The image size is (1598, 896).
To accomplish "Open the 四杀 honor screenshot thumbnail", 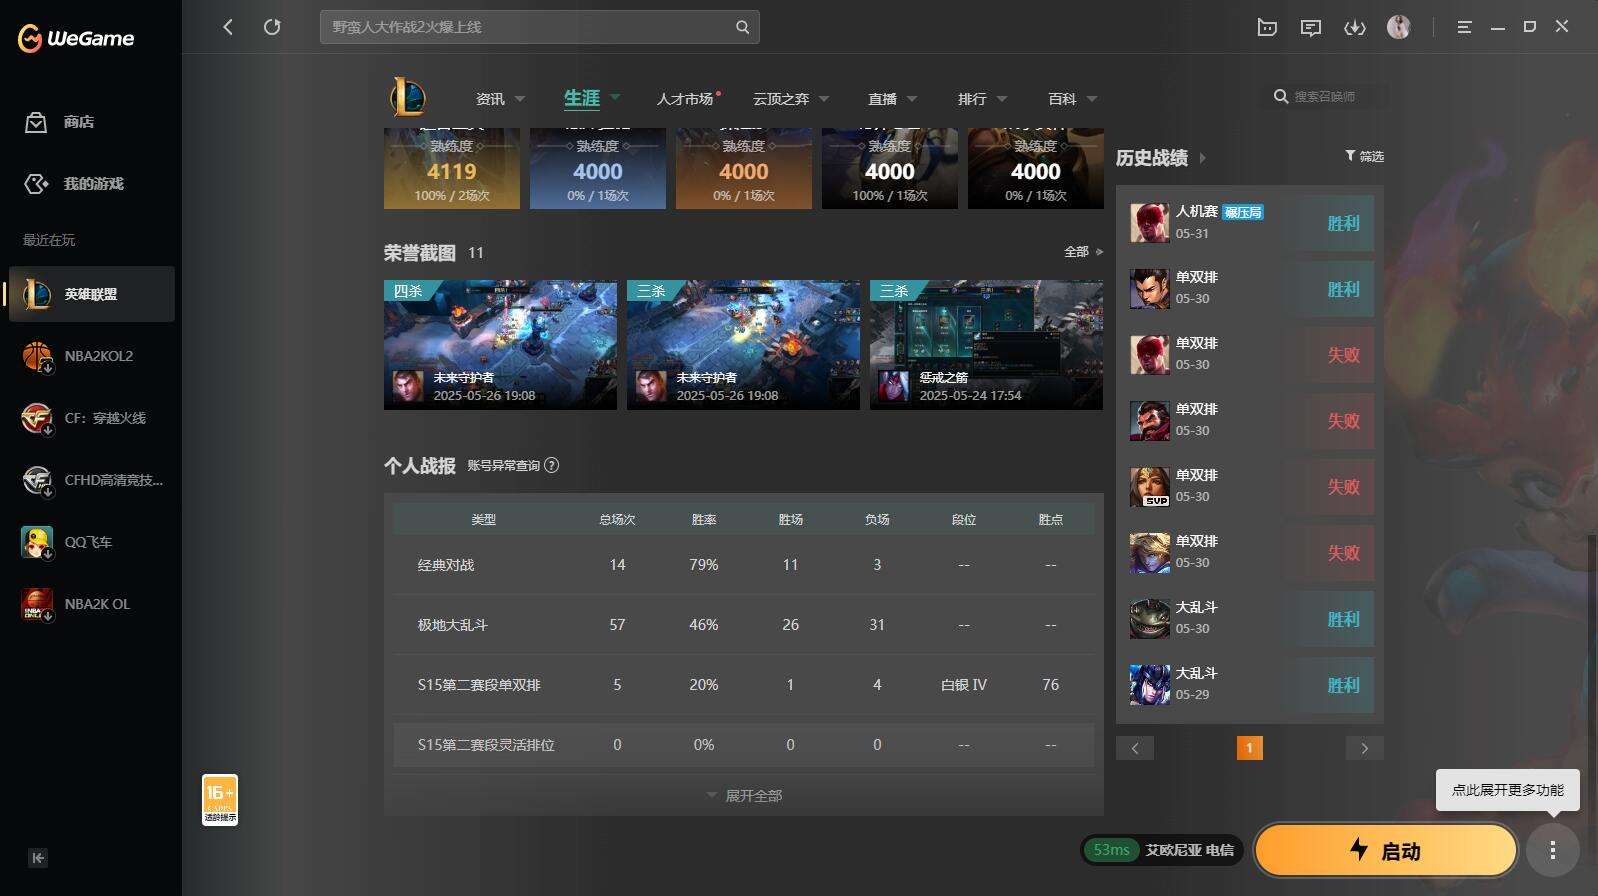I will (x=500, y=345).
